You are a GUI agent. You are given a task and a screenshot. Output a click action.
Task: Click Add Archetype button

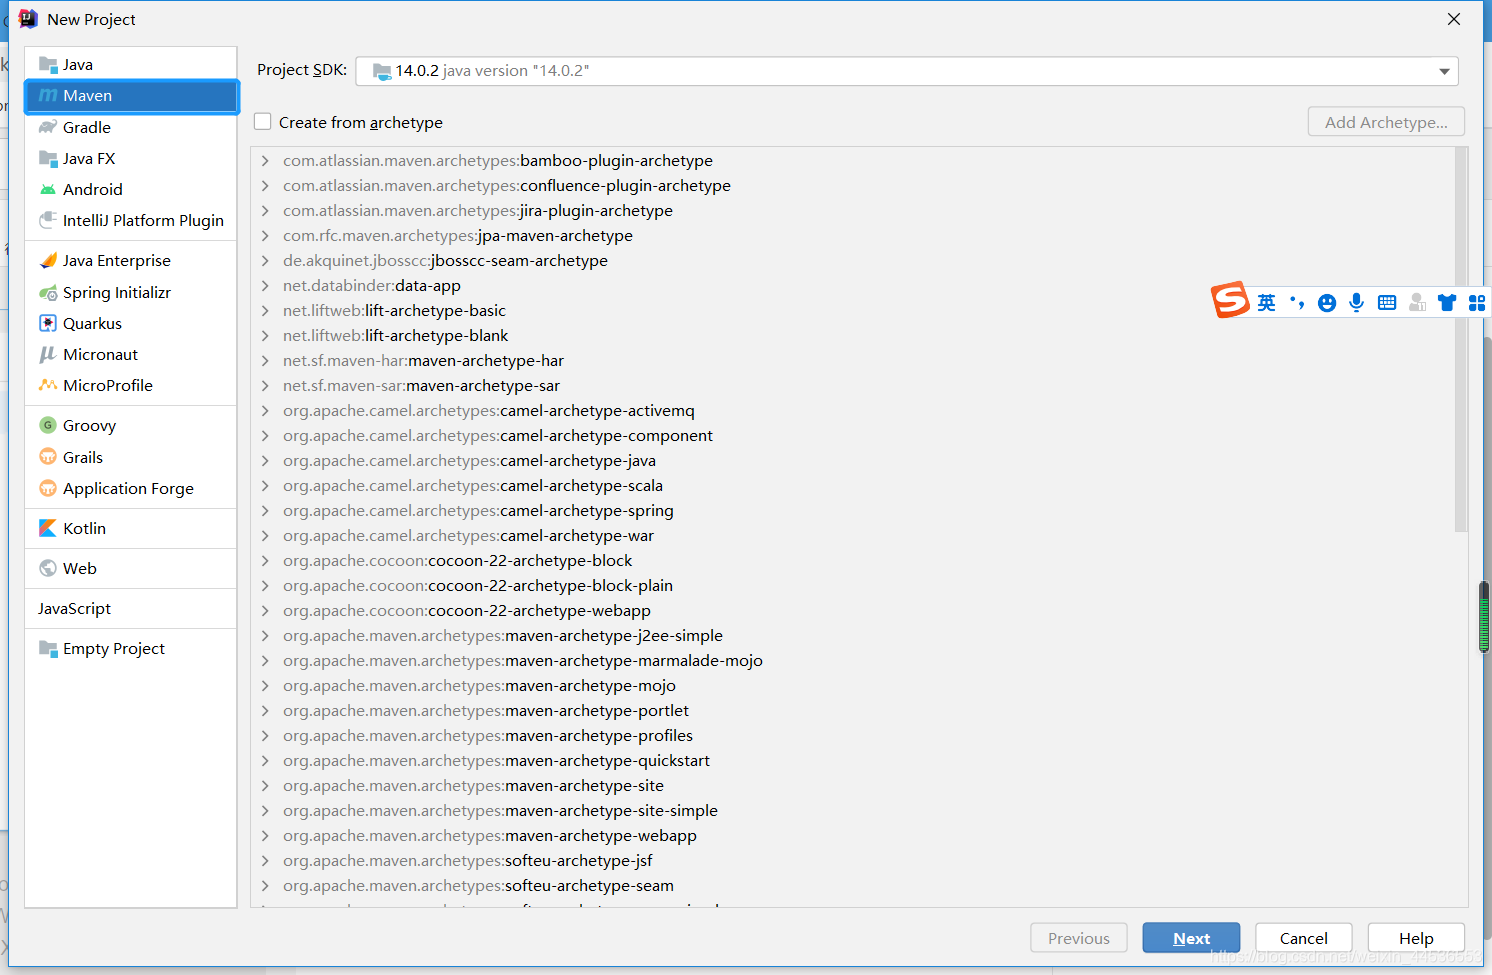1386,122
